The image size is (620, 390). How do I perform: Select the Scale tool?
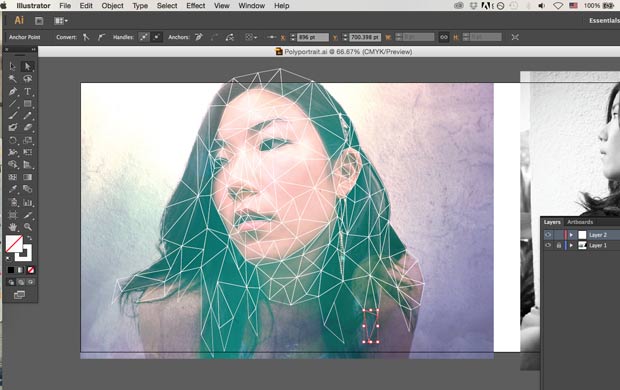click(27, 140)
